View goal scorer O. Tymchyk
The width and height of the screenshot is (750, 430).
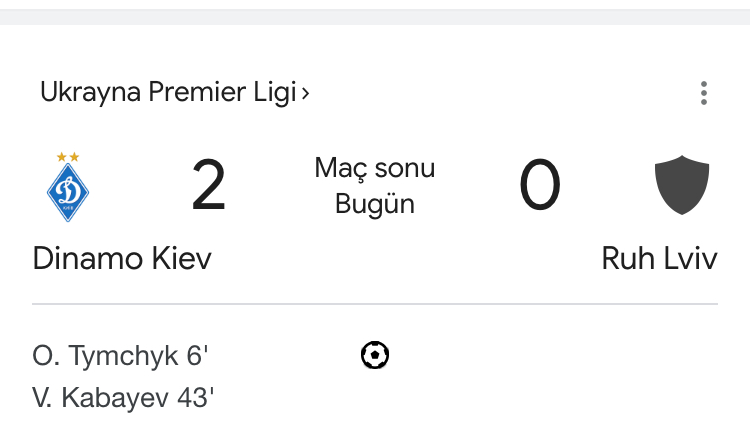pos(106,356)
